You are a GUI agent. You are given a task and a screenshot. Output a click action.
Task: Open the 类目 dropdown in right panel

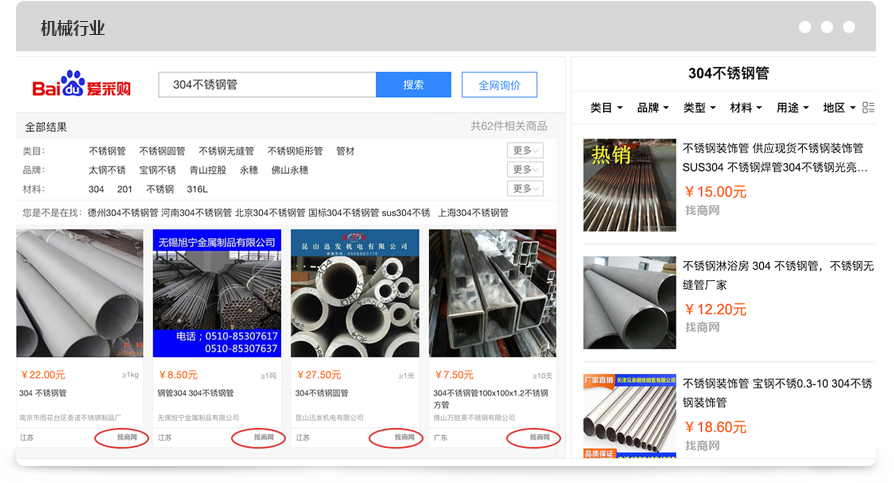606,108
